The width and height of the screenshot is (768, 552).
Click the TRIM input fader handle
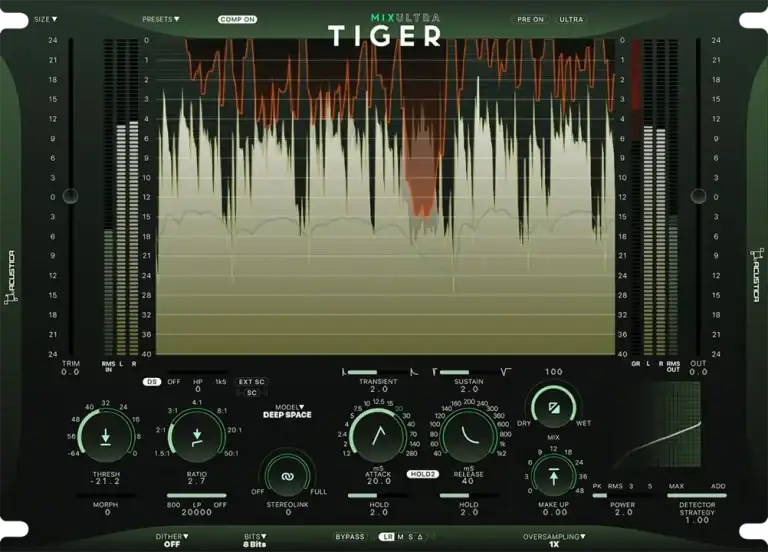coord(70,196)
